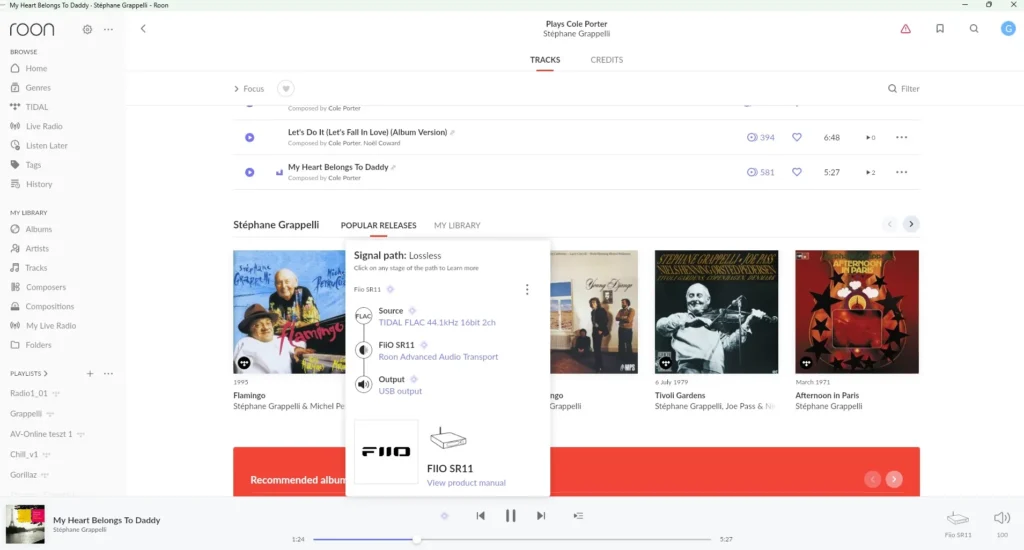Open Folders in sidebar
The image size is (1024, 550).
(x=31, y=345)
